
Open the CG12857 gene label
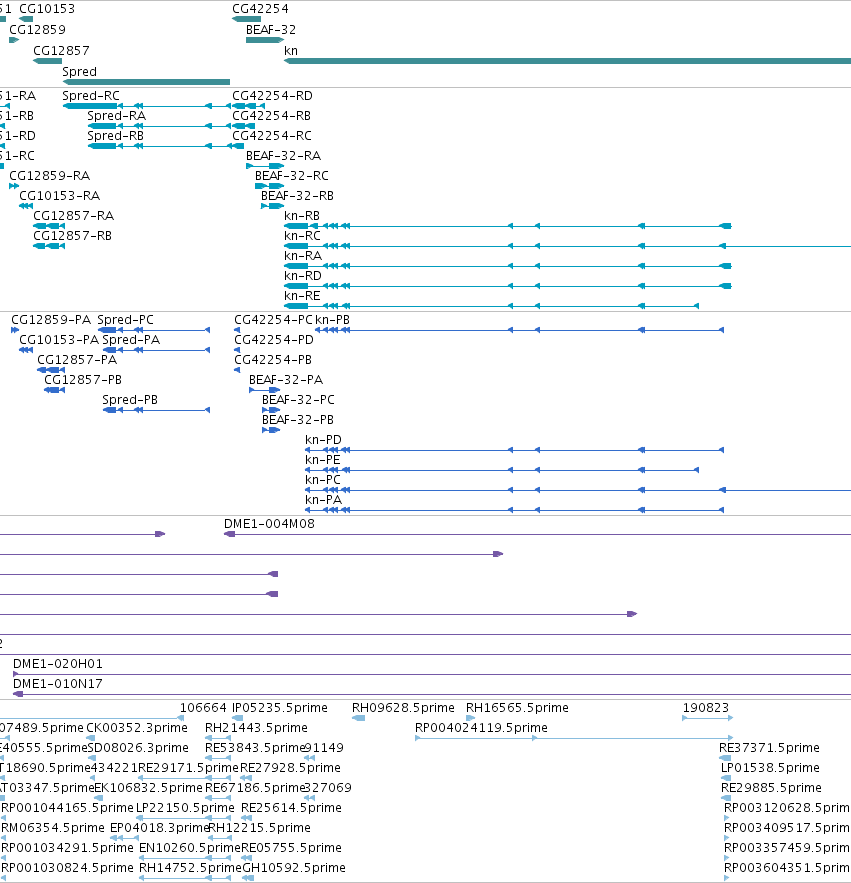click(61, 50)
